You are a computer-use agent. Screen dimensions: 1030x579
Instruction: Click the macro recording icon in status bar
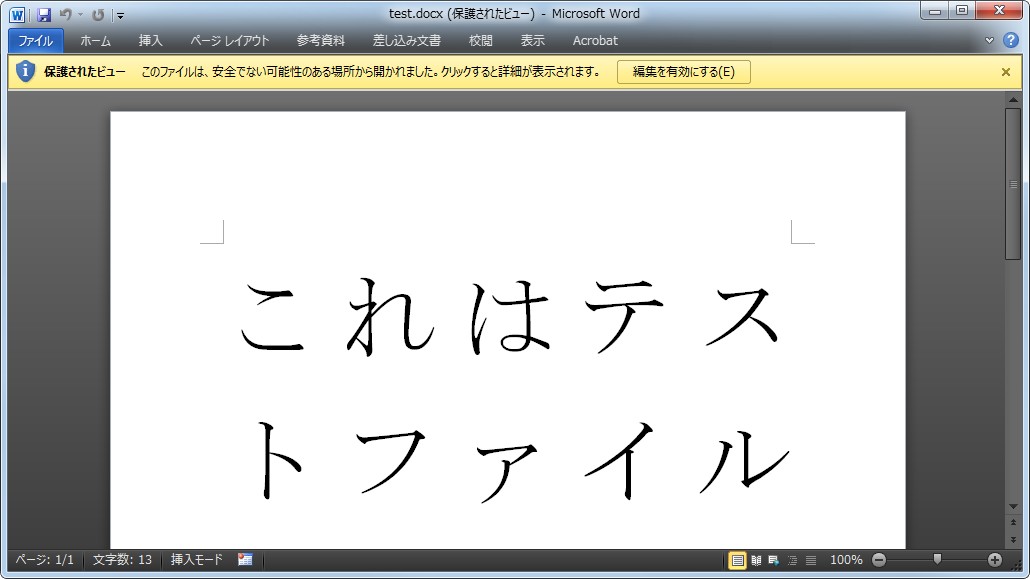[245, 560]
